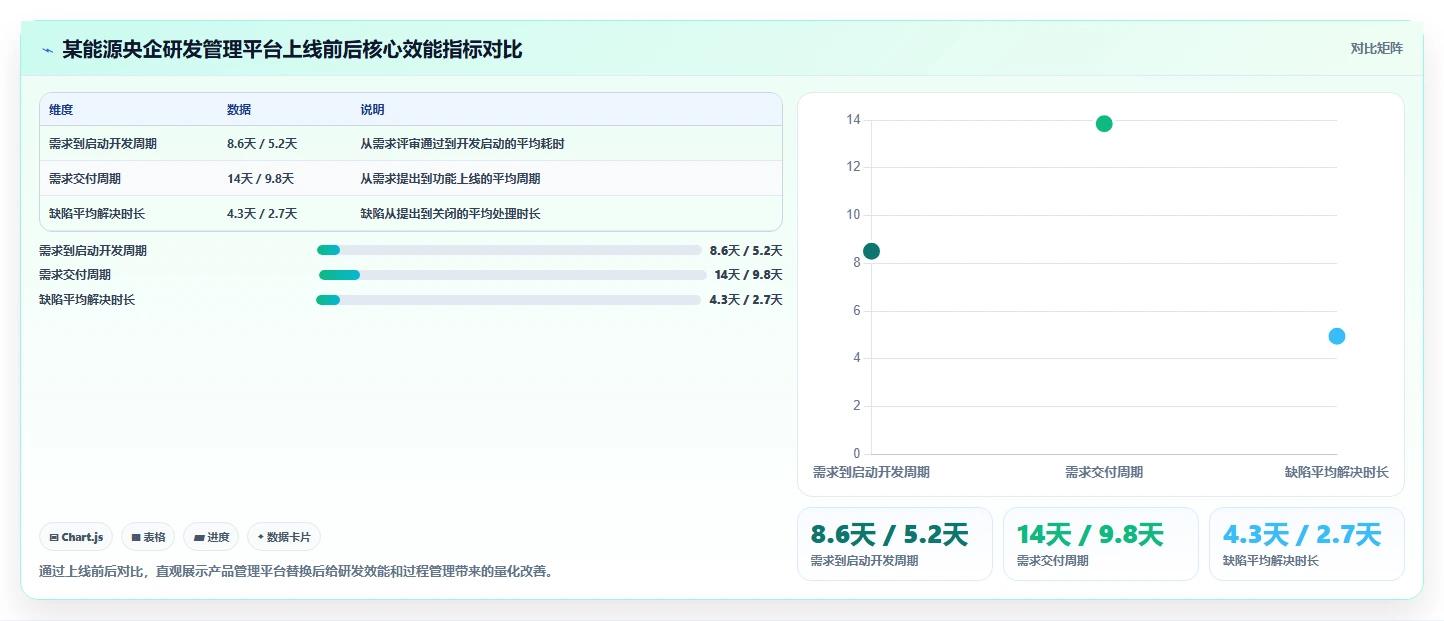Click the green chart dot for 需求交付周期
This screenshot has width=1444, height=621.
1104,124
